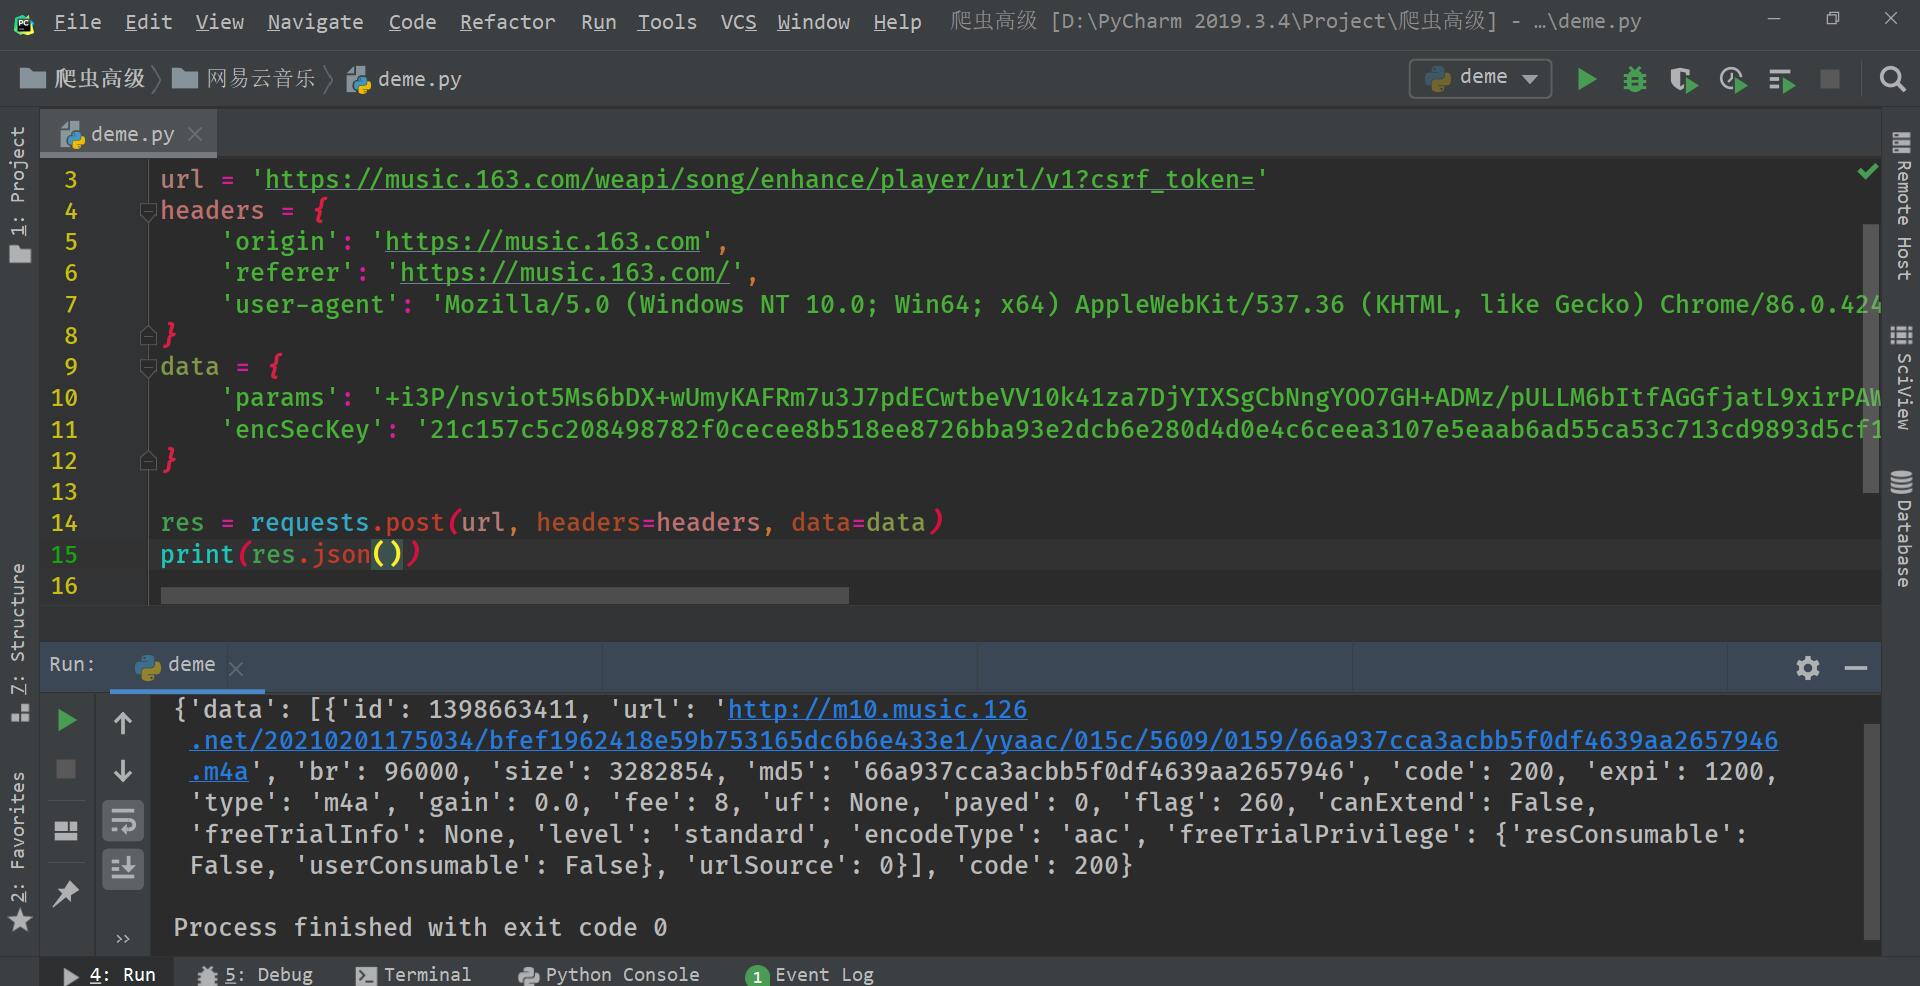Toggle scroll to end in console
The width and height of the screenshot is (1920, 986).
(123, 868)
